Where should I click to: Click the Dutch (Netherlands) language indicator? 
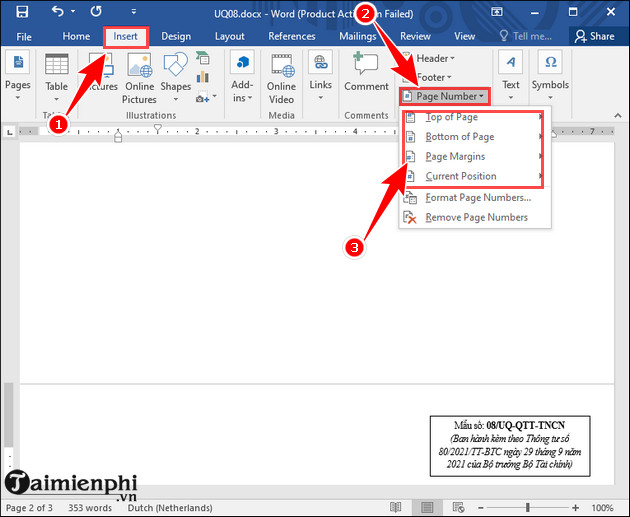click(x=170, y=508)
